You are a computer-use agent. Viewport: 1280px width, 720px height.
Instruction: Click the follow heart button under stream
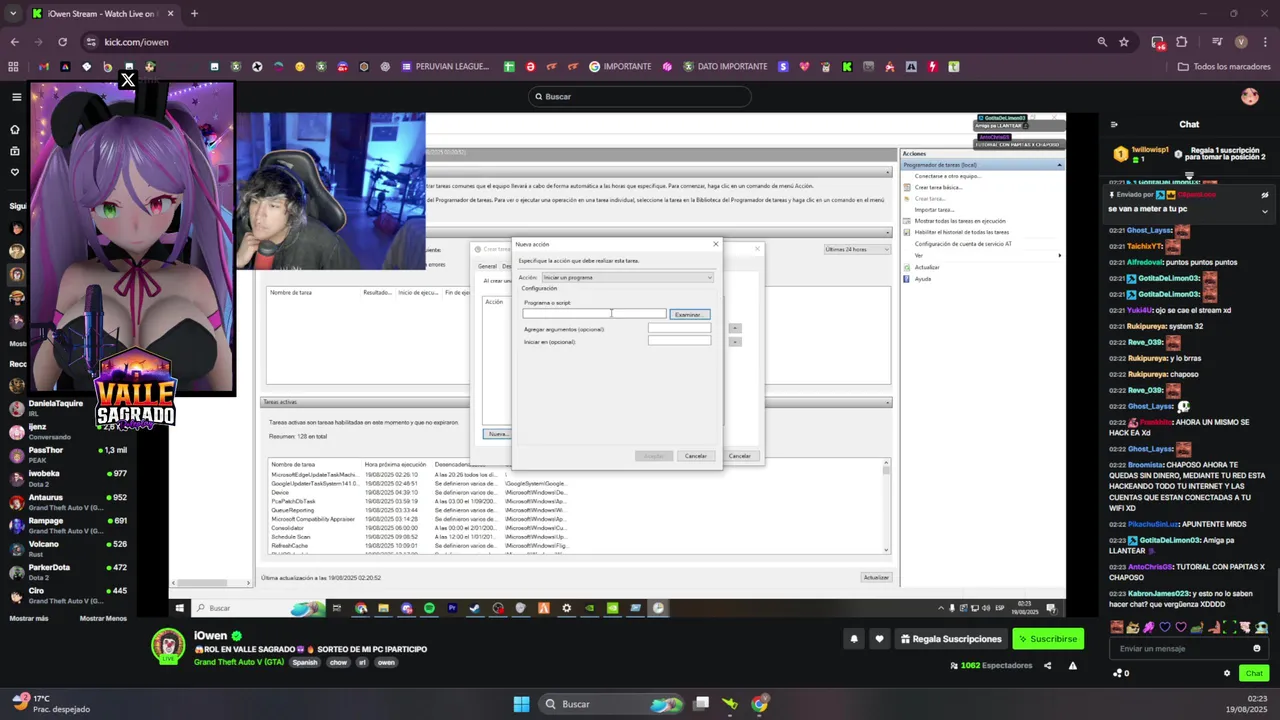pos(879,639)
